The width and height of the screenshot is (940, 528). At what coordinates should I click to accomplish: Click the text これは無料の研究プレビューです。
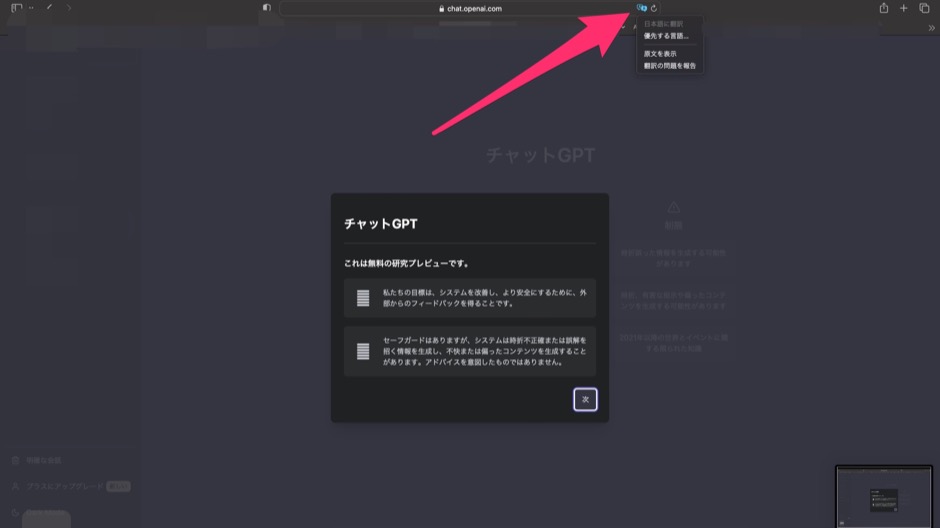click(x=408, y=263)
